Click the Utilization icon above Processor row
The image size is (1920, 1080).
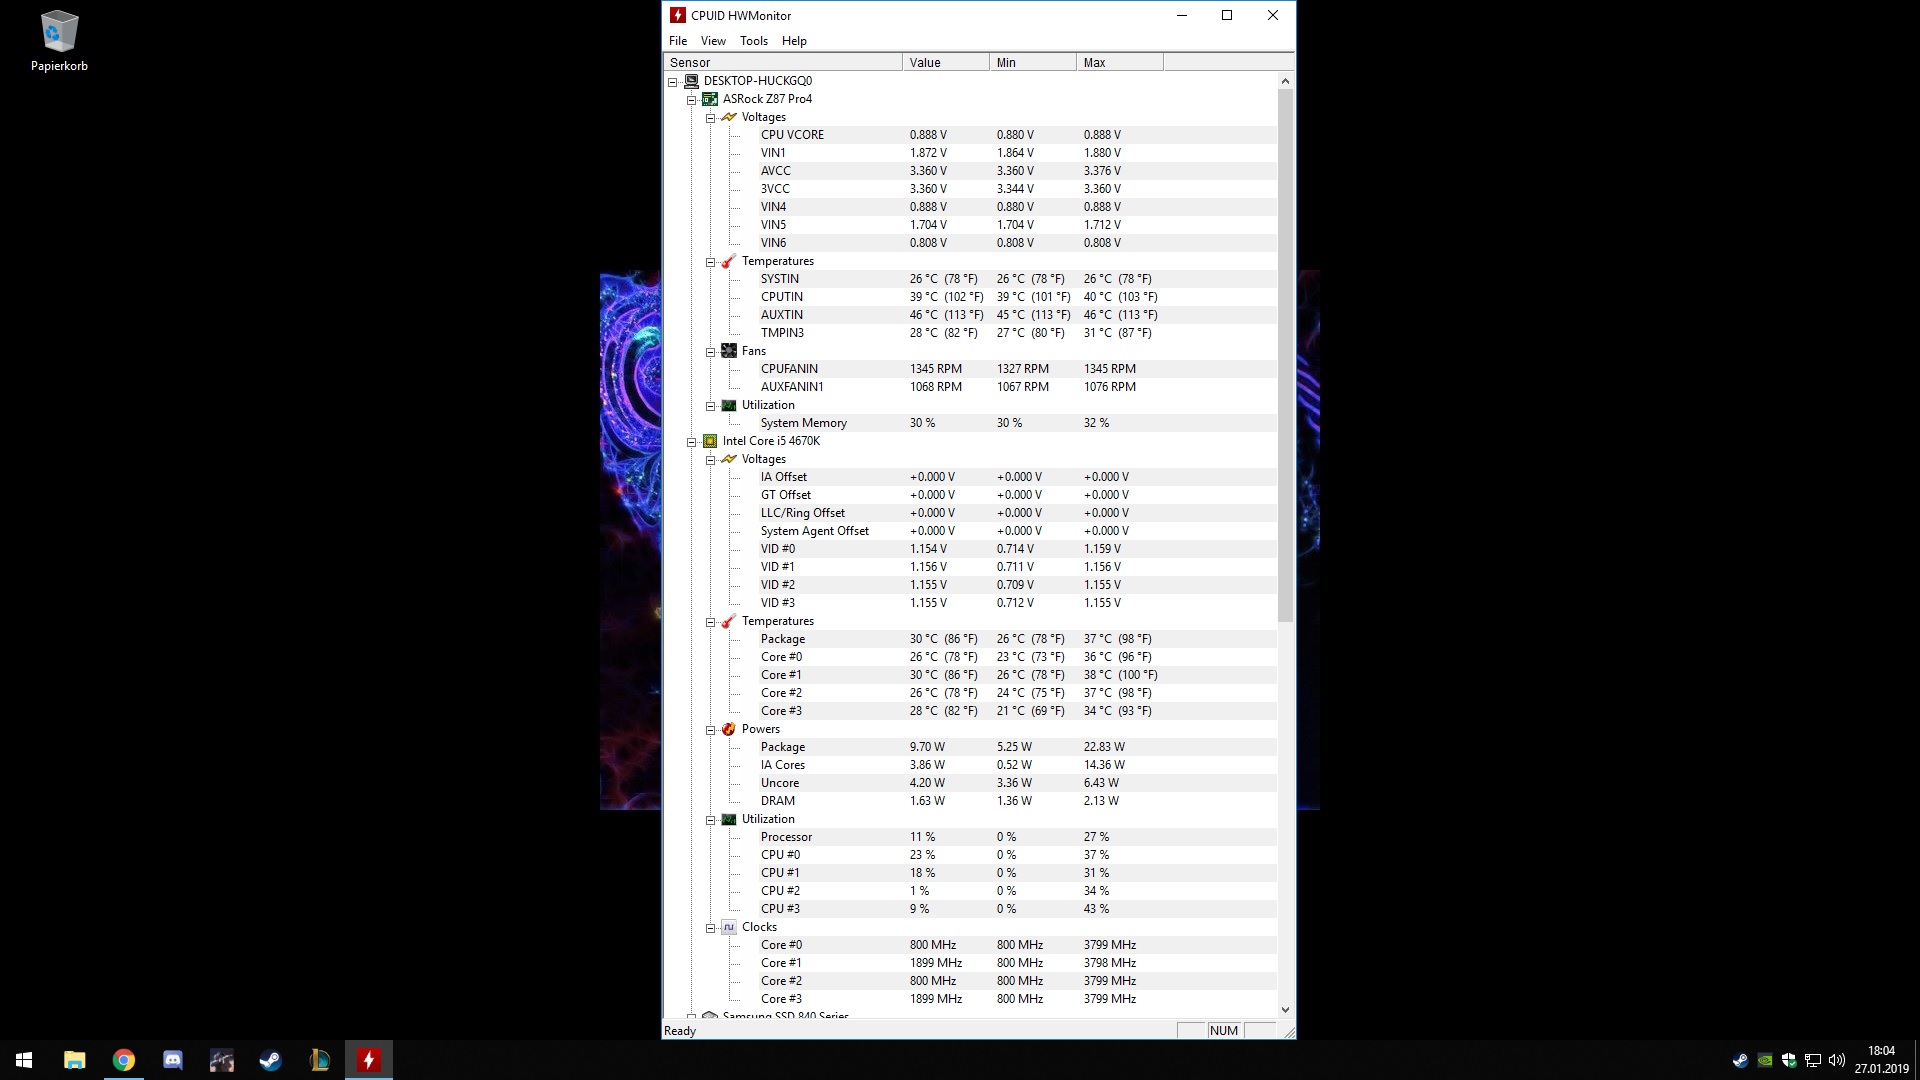(729, 819)
